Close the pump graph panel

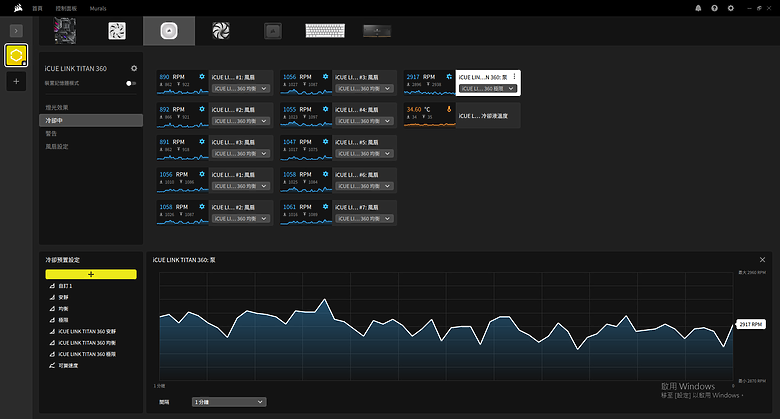[x=762, y=259]
